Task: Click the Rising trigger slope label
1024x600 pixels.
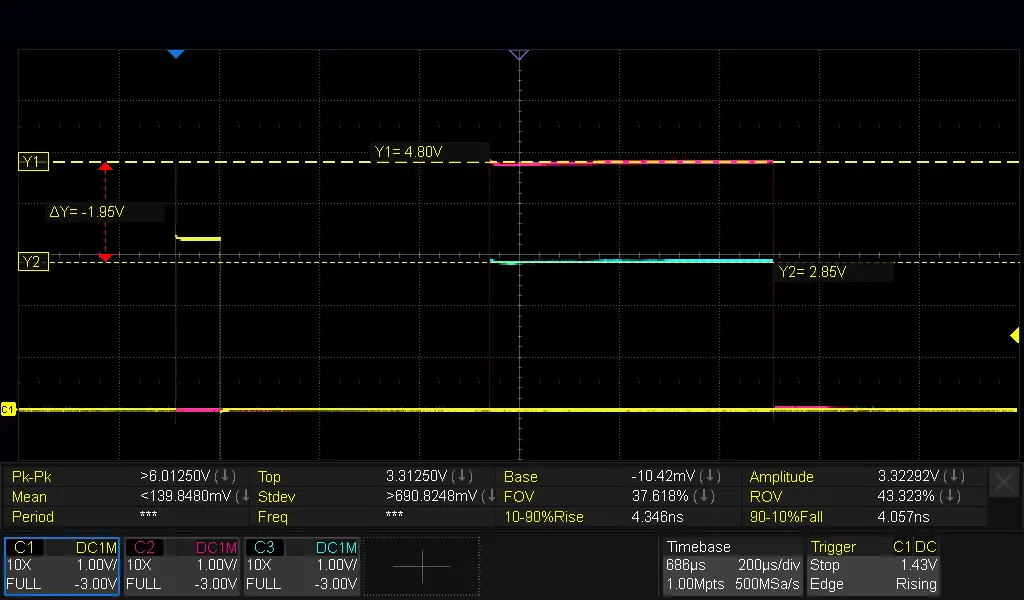Action: point(916,584)
